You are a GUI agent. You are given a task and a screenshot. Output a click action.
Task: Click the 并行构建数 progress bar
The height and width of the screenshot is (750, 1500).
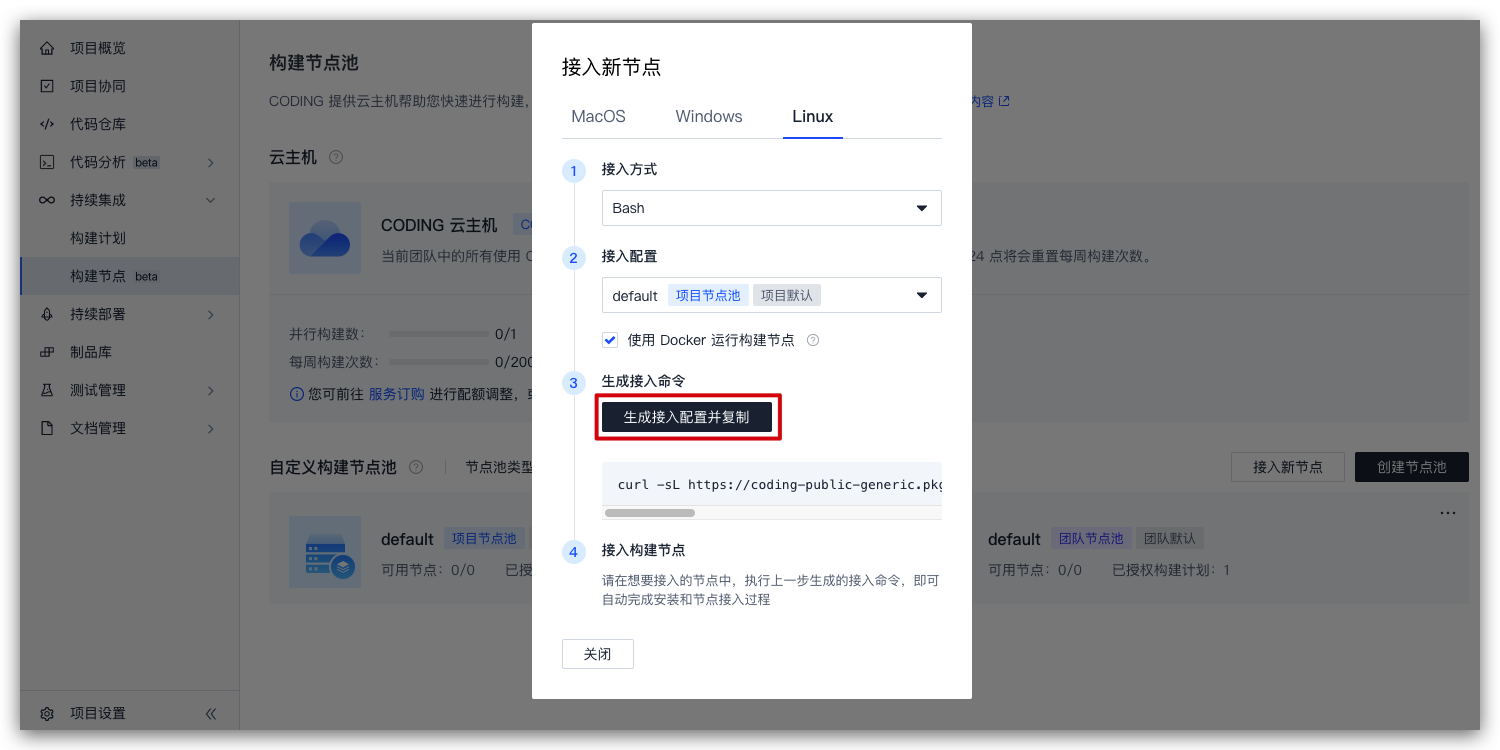pos(439,334)
